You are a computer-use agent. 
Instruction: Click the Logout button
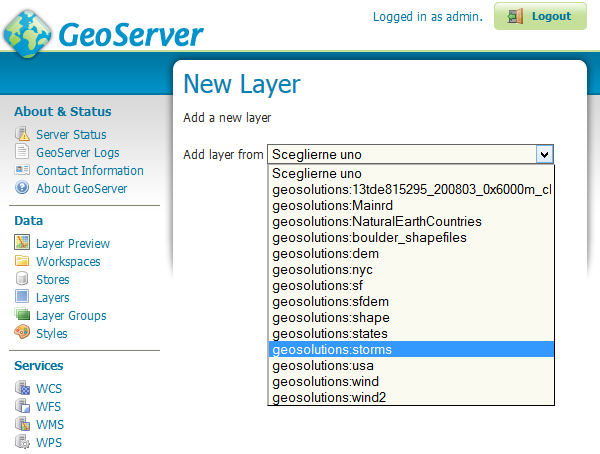coord(540,16)
